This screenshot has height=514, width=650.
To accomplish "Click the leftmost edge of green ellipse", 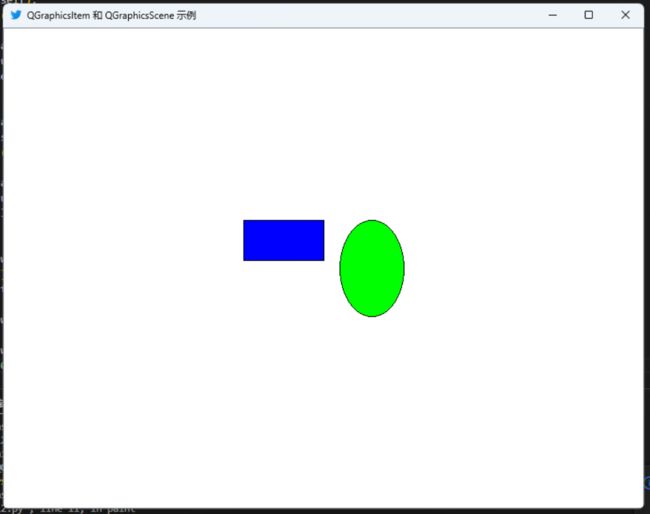I will click(341, 268).
